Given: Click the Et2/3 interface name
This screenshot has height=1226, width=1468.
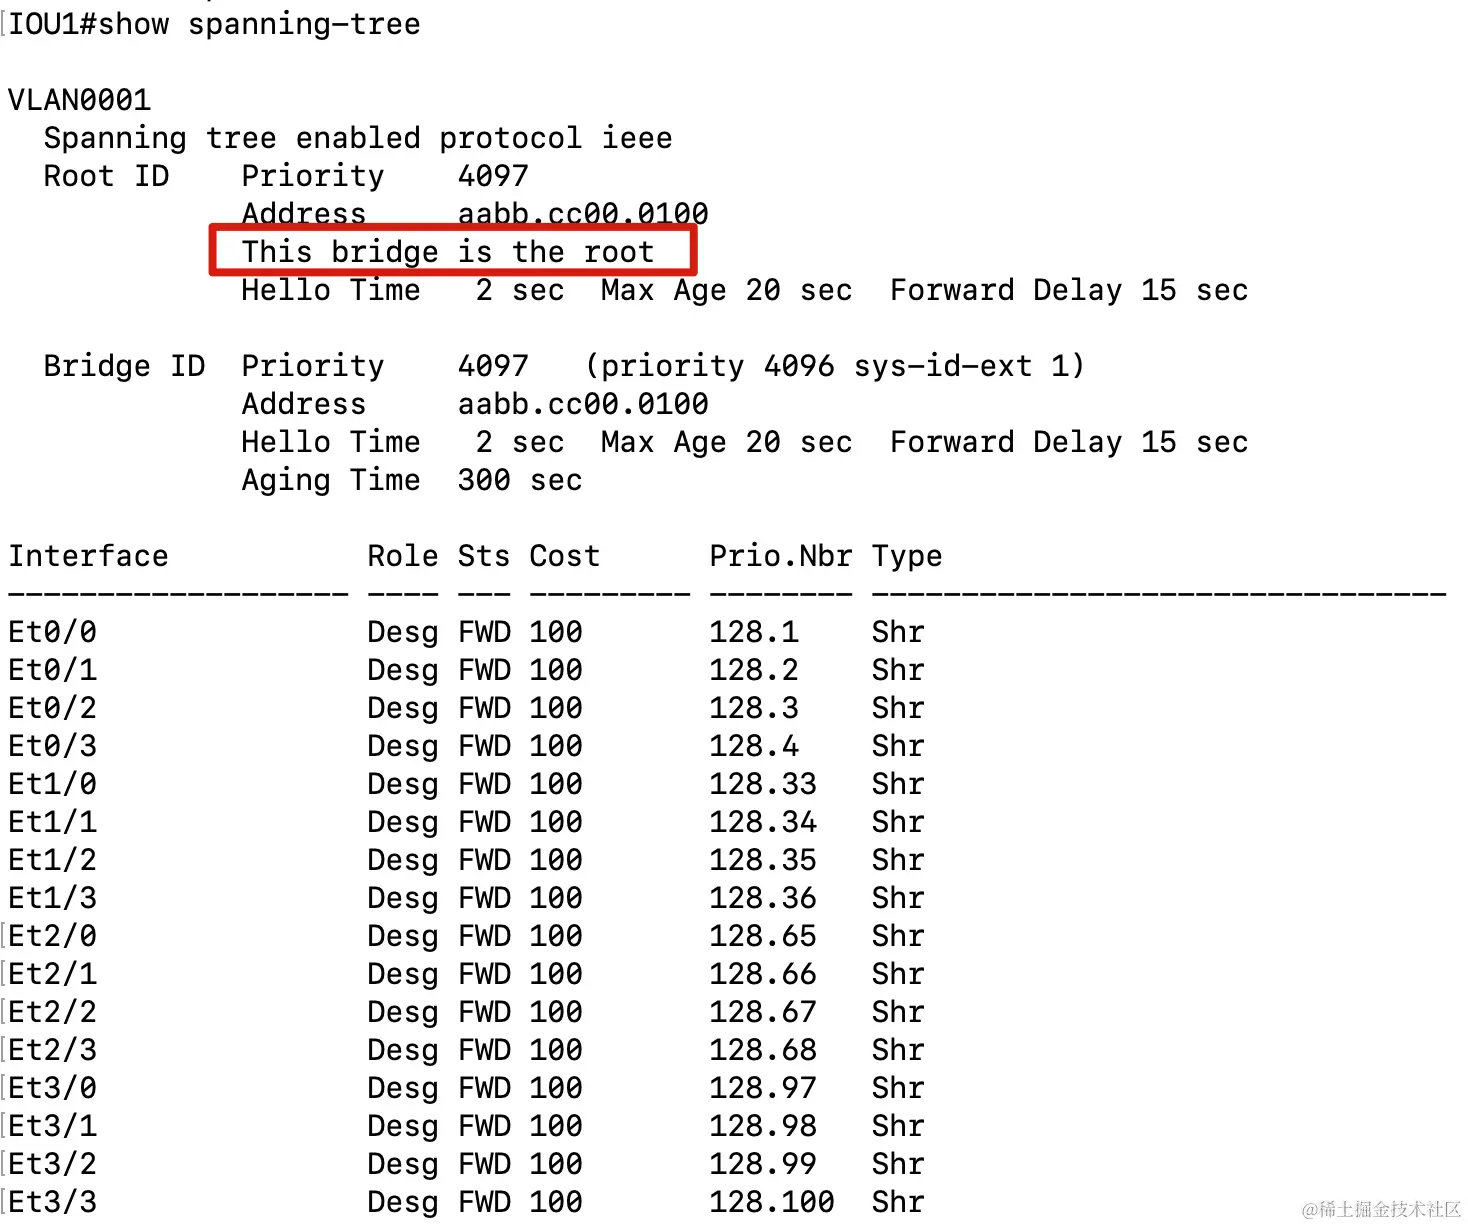Looking at the screenshot, I should [x=53, y=1050].
